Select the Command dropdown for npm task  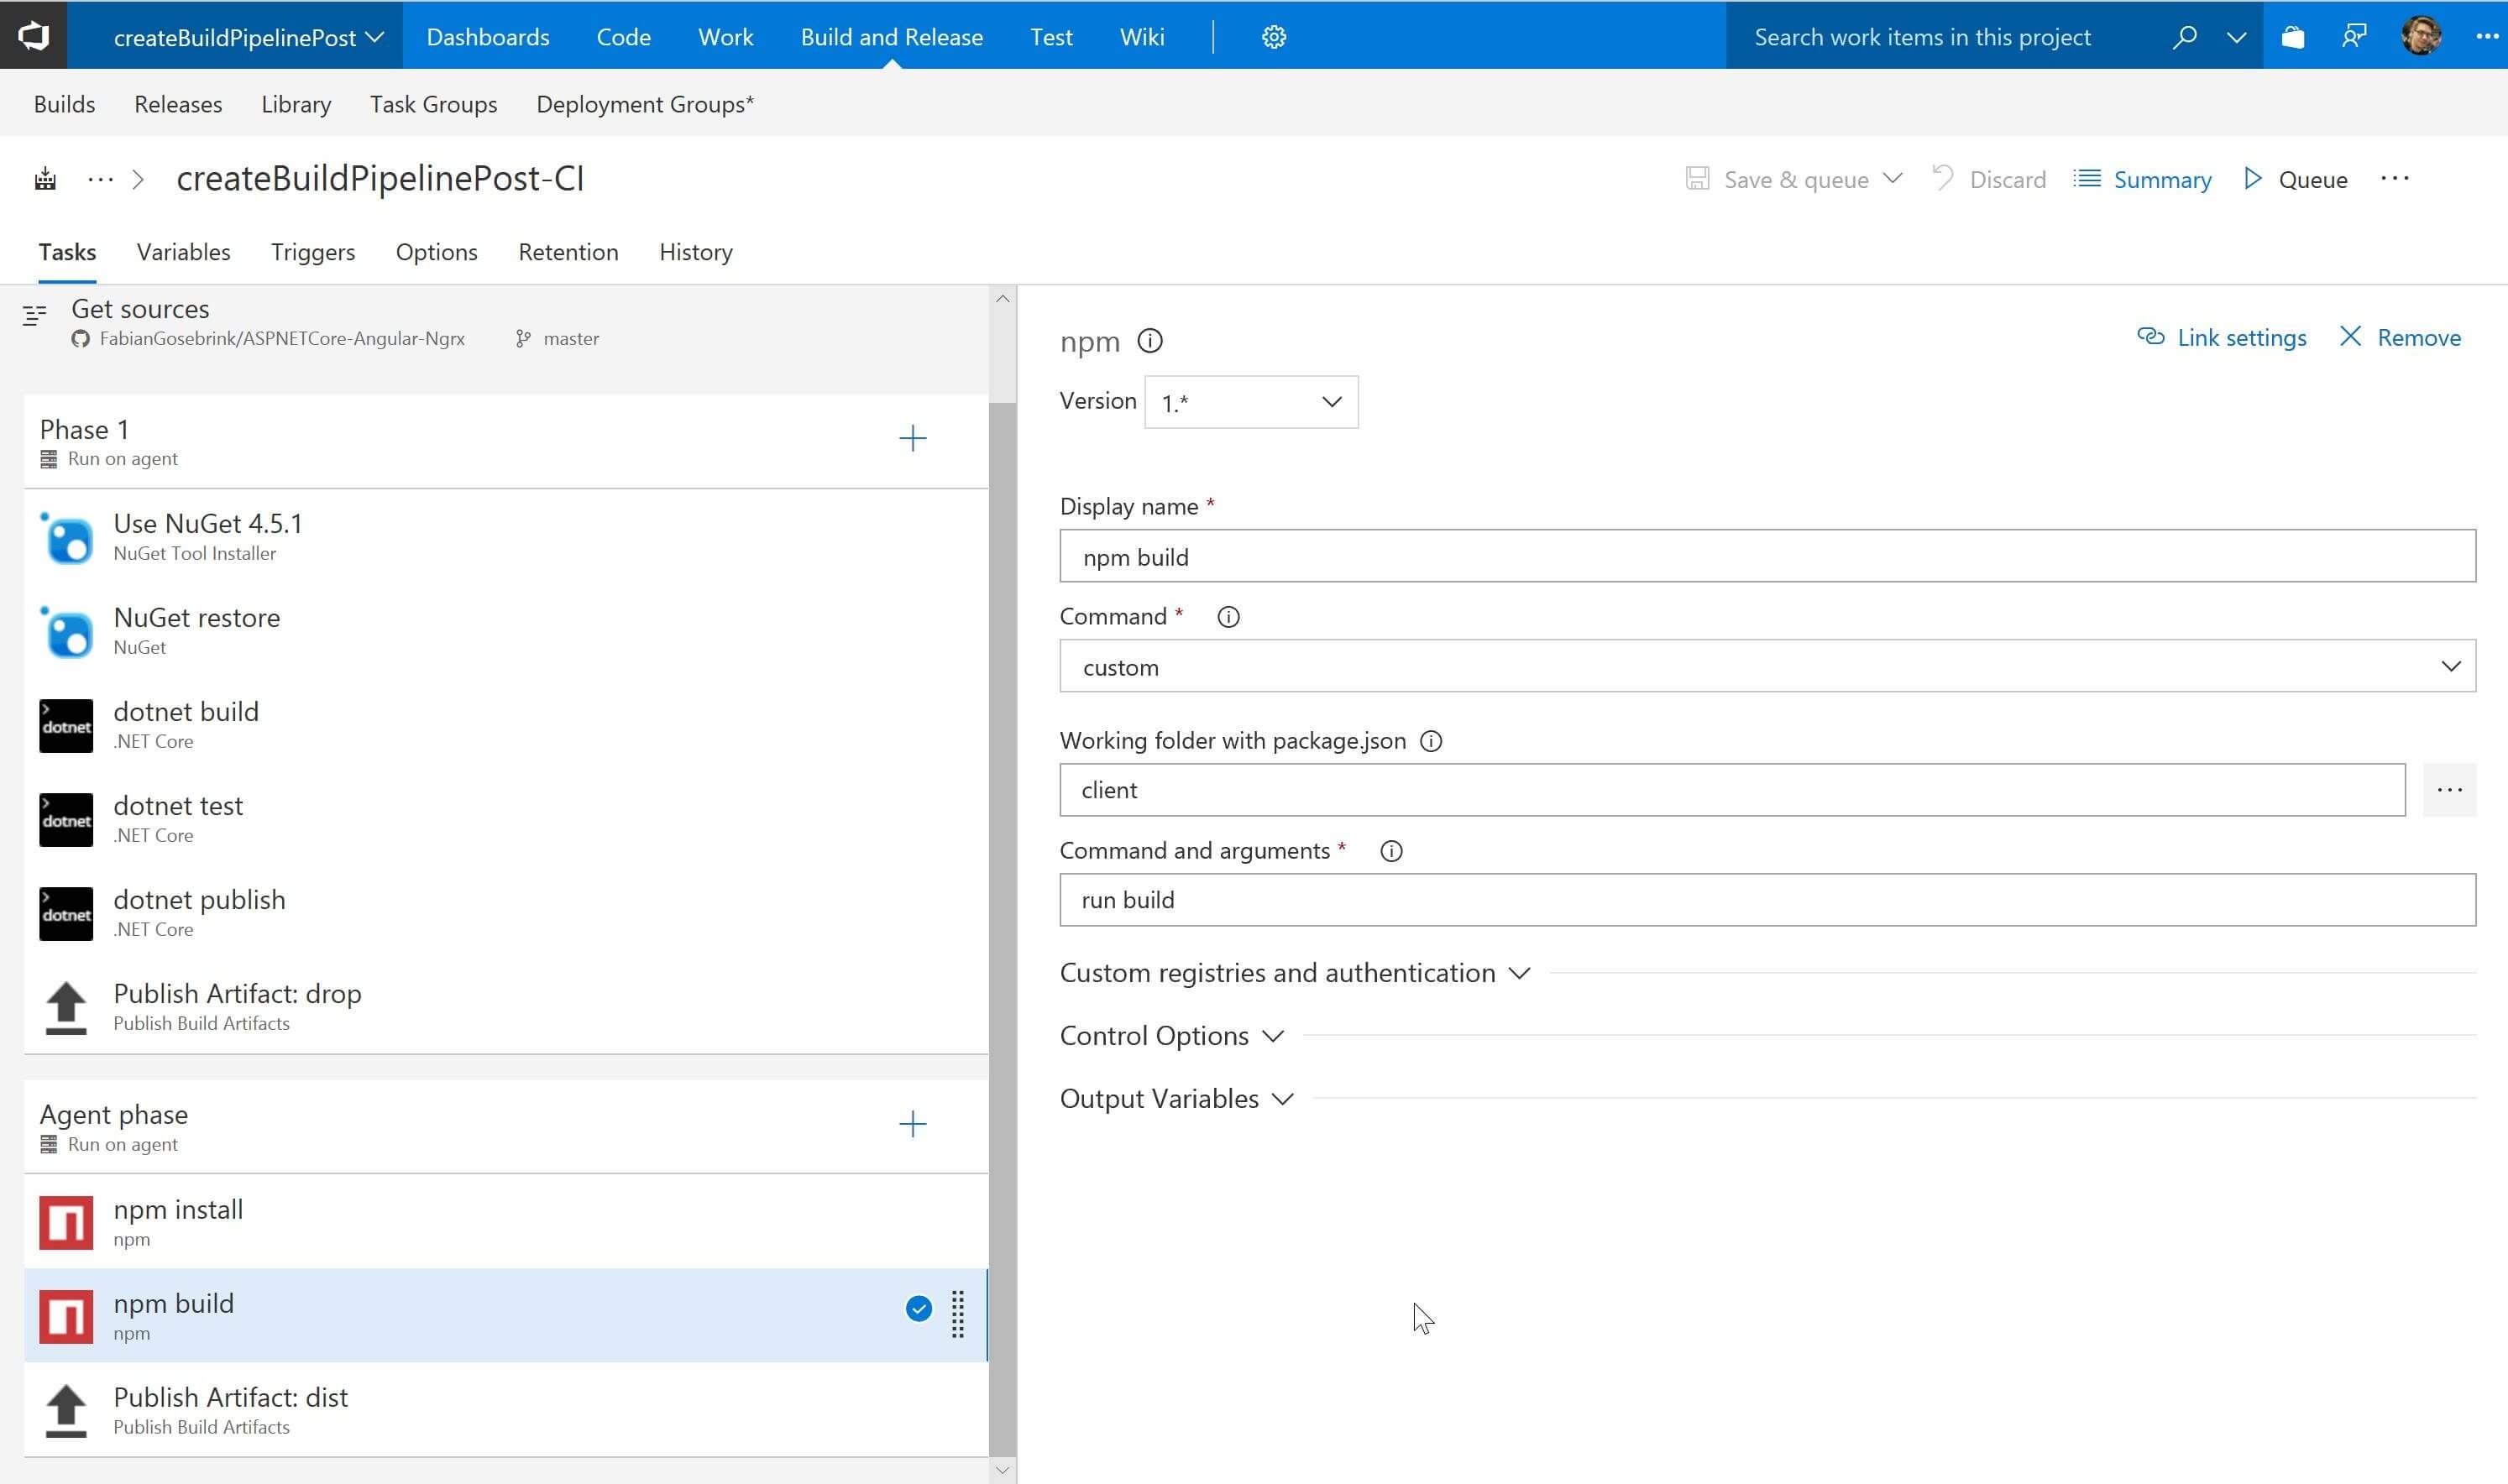1767,666
